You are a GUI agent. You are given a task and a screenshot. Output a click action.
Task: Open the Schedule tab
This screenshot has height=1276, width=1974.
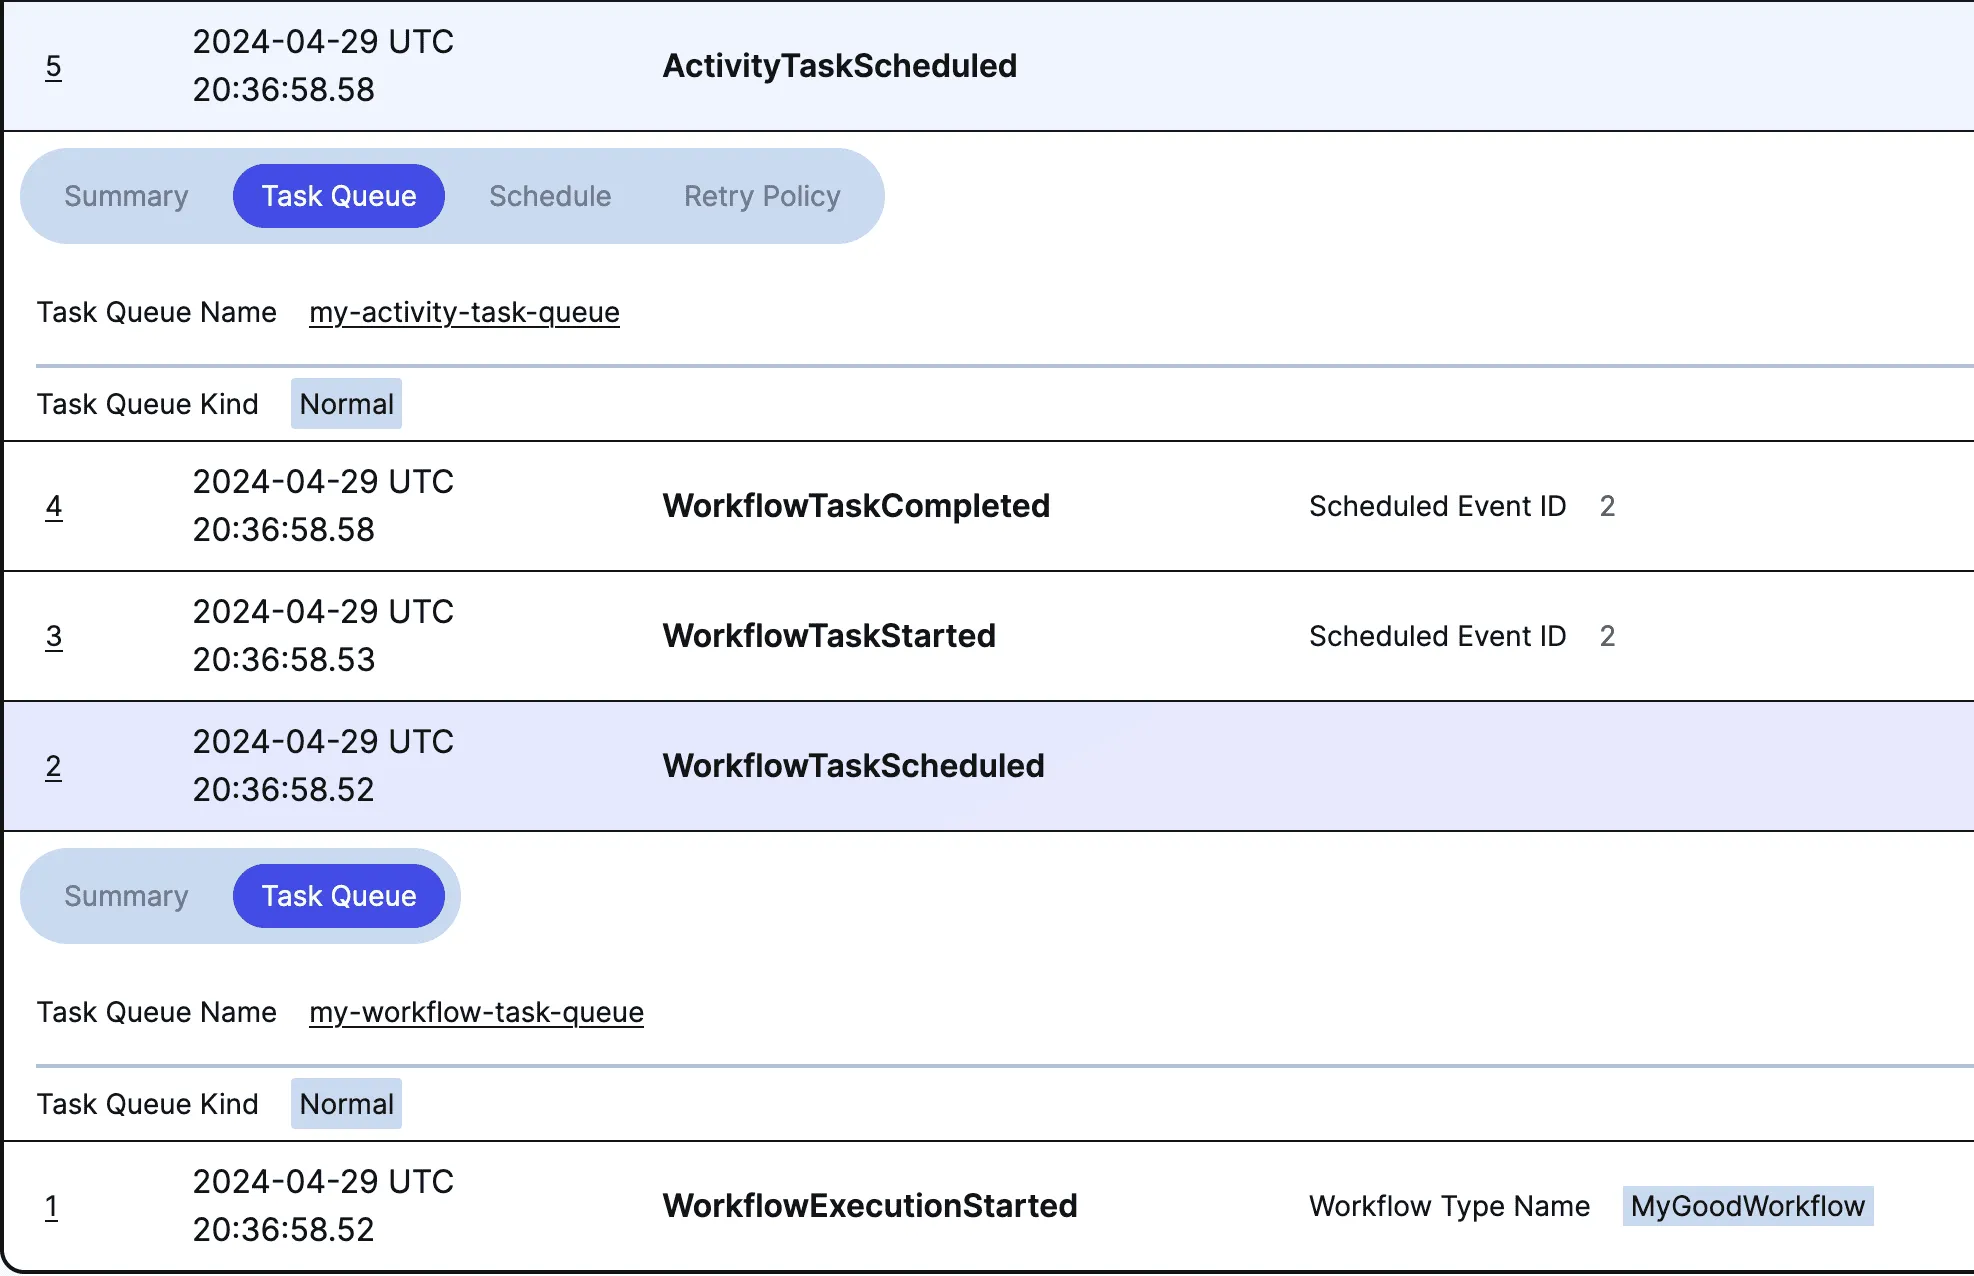[550, 196]
